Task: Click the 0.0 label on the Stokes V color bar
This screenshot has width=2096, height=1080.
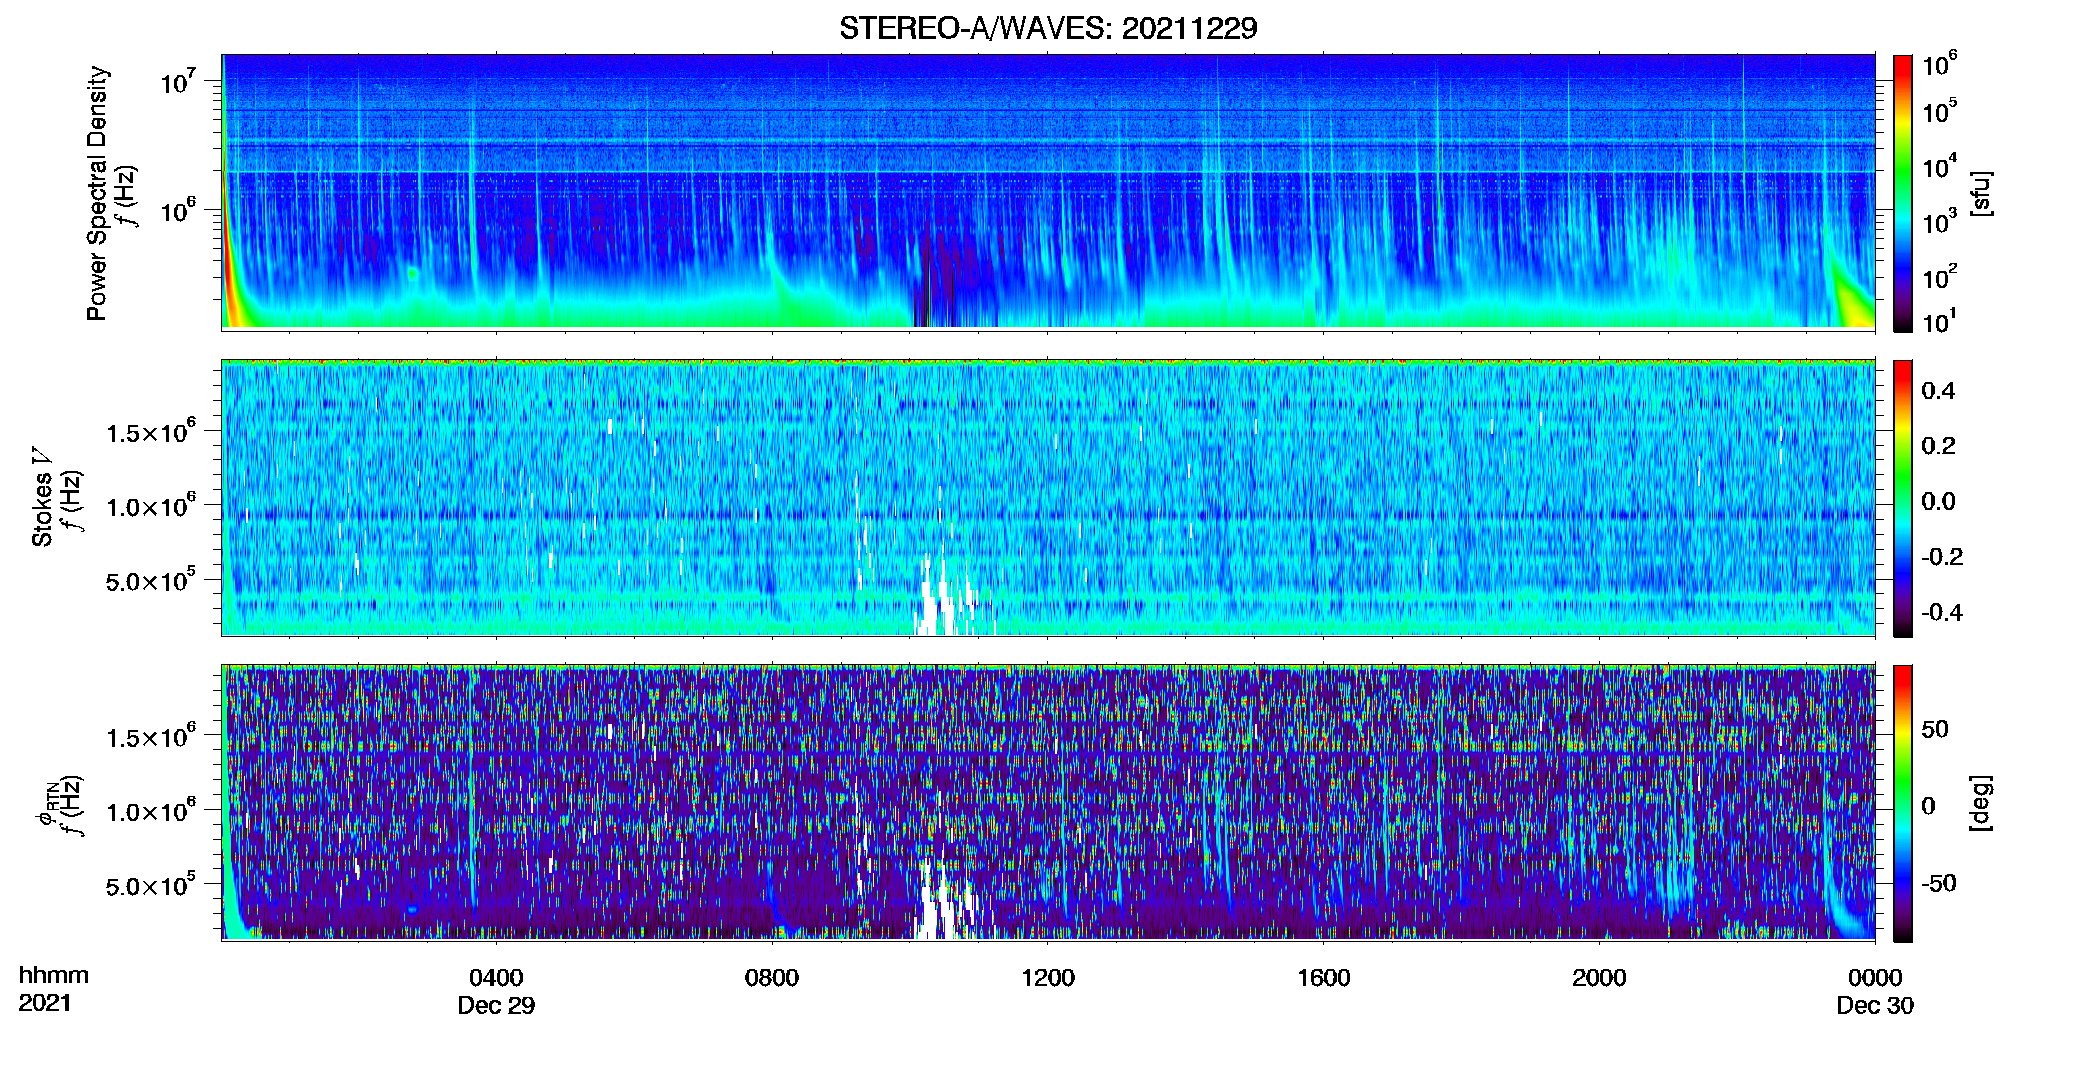Action: coord(1938,501)
